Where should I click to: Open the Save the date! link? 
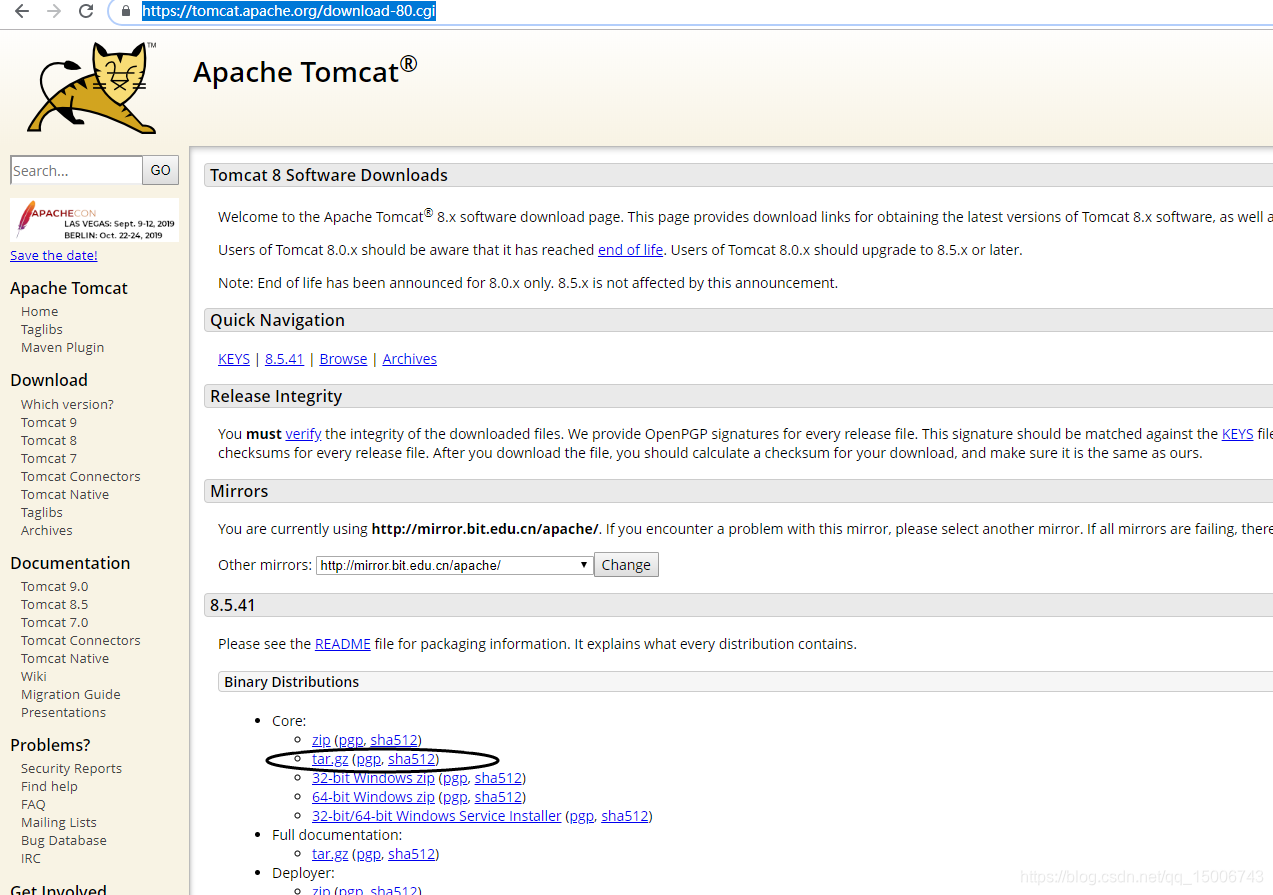54,255
